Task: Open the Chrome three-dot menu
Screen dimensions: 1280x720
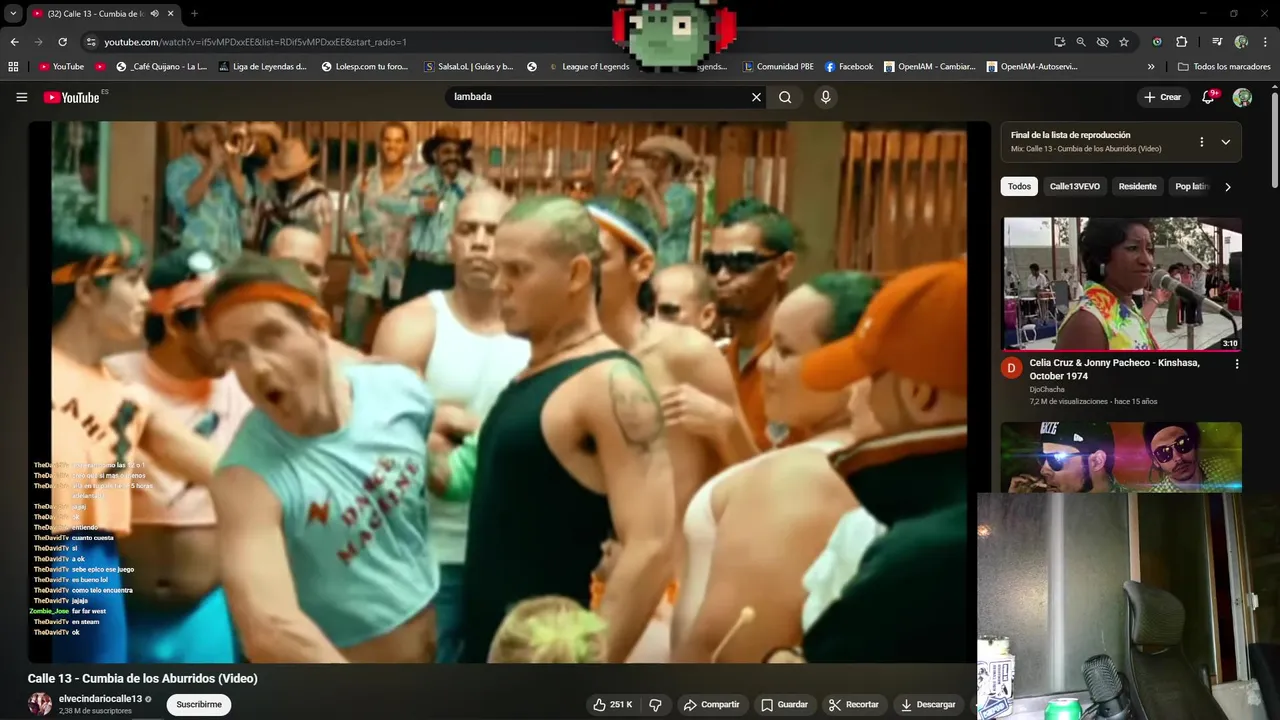Action: pyautogui.click(x=1265, y=42)
